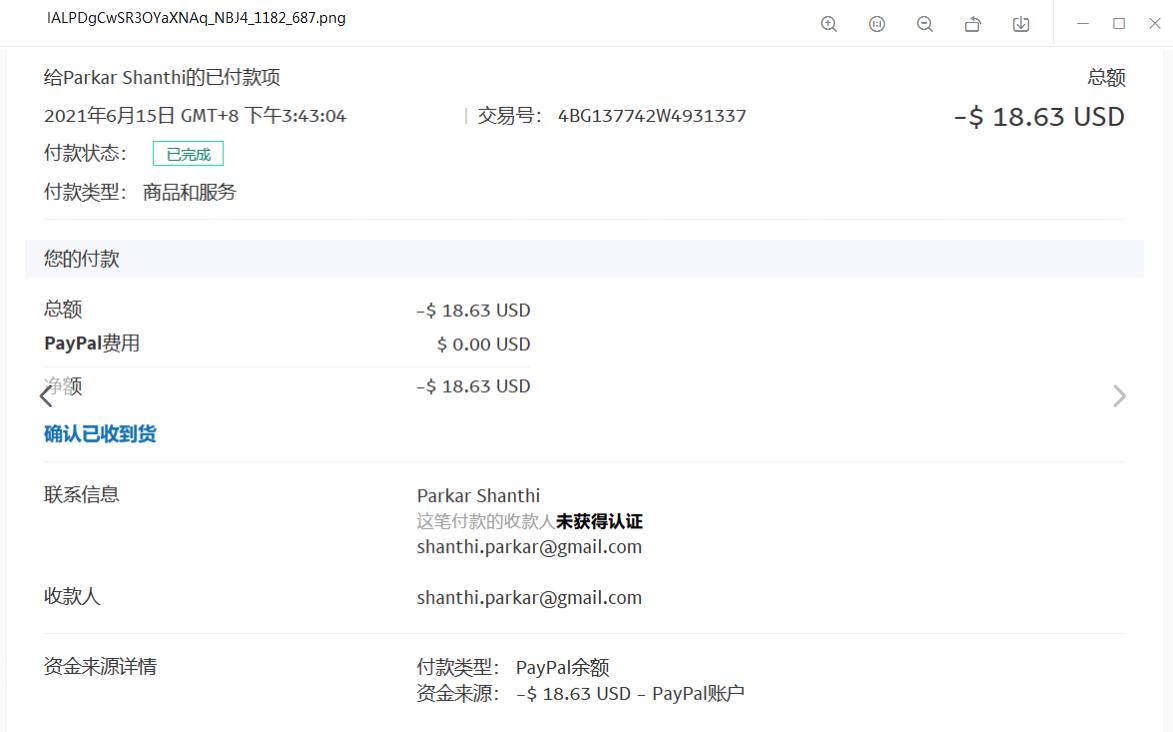
Task: Click the email under 收款人
Action: pyautogui.click(x=529, y=598)
